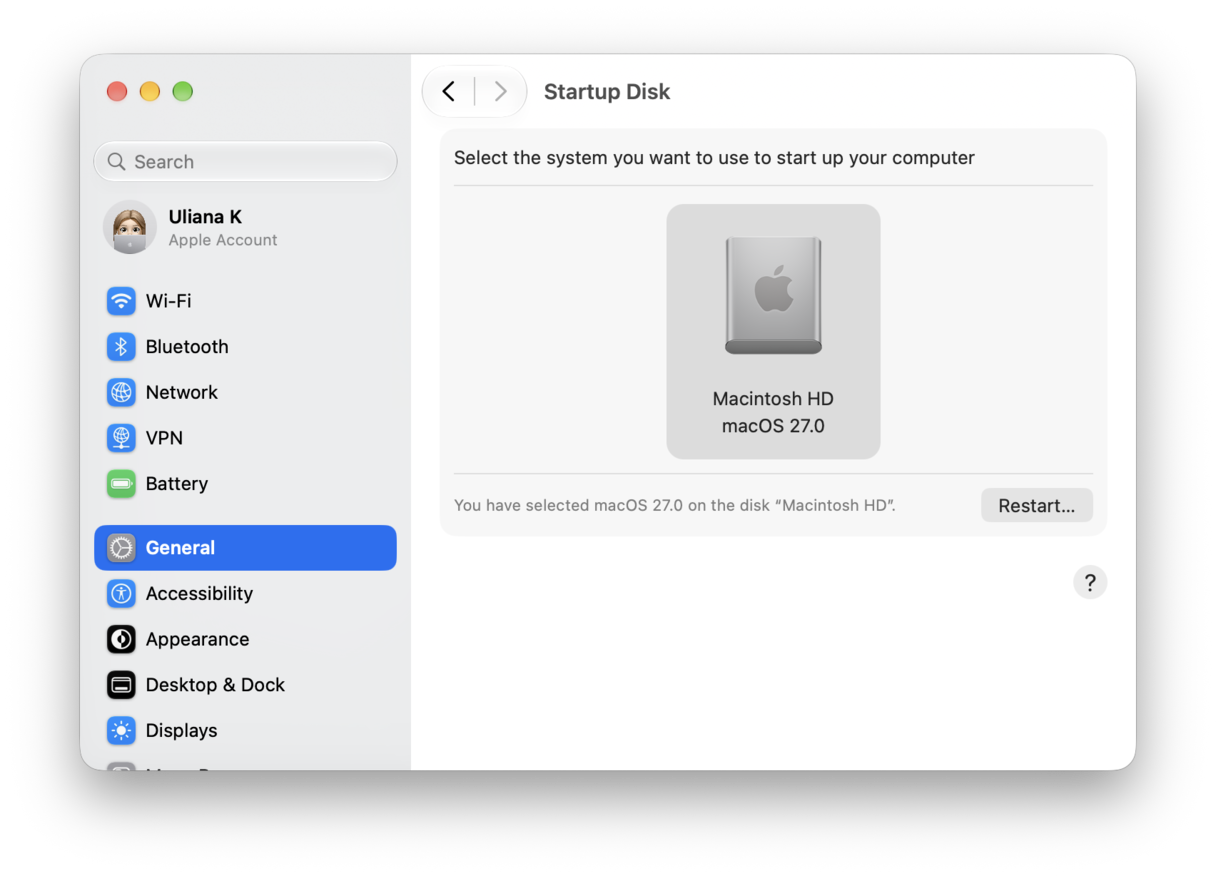Open the Desktop & Dock label
Screen dimensions: 1216x876
(x=215, y=685)
